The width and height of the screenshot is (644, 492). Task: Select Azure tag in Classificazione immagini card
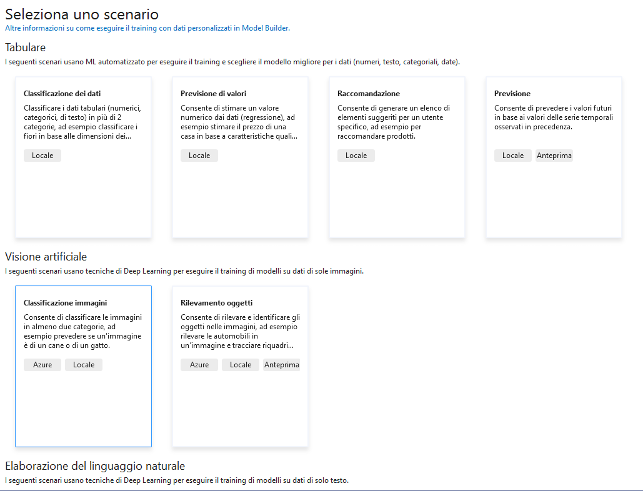point(42,365)
